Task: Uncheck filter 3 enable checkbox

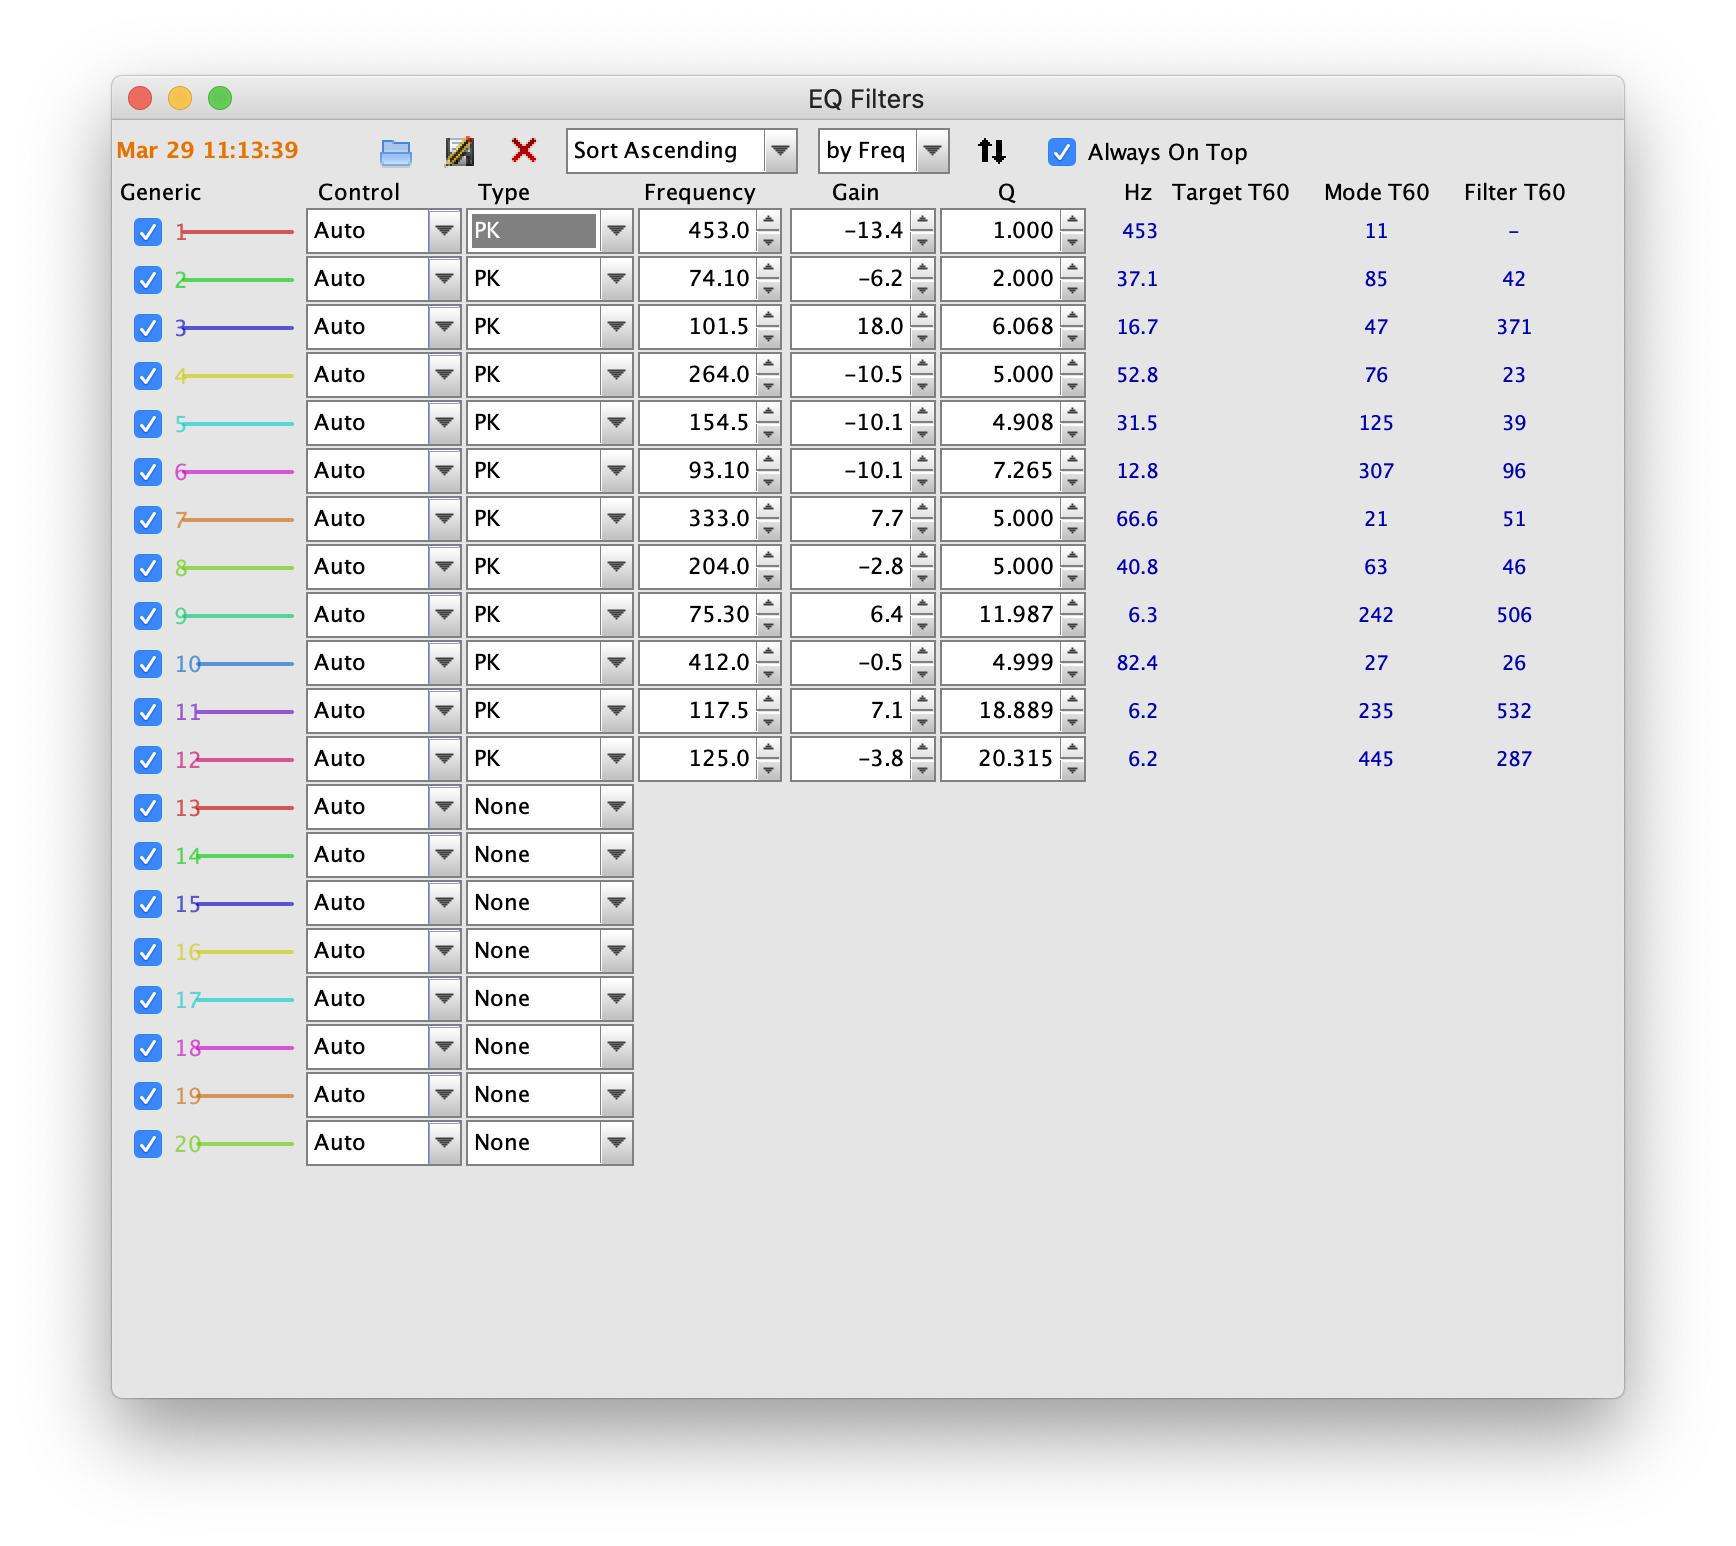Action: [148, 328]
